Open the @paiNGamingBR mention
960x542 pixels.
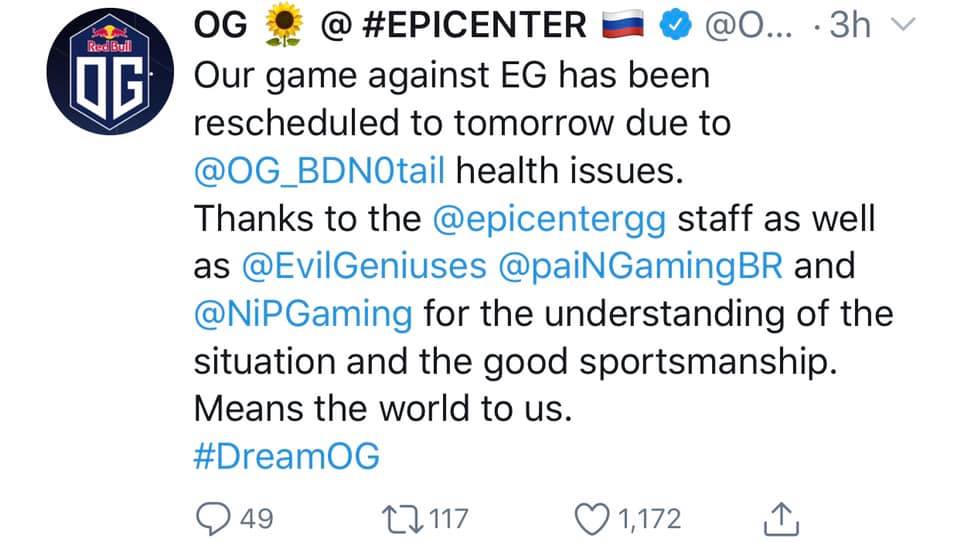coord(640,266)
